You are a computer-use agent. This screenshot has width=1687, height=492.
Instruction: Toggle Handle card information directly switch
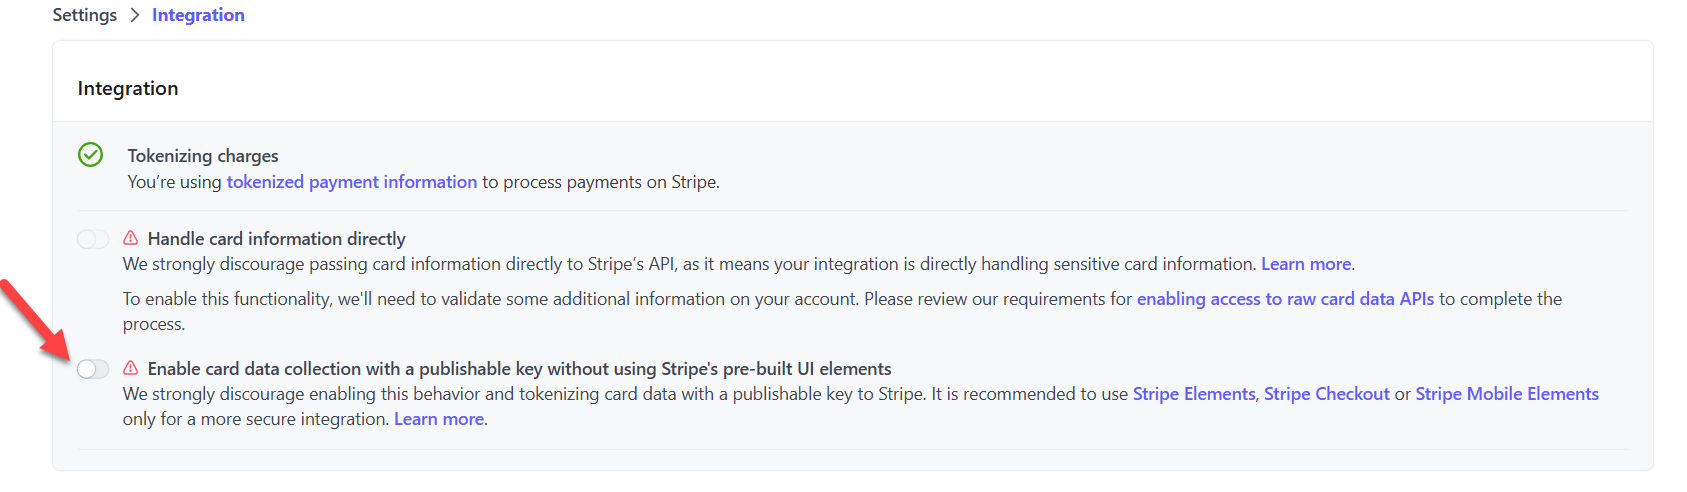coord(93,239)
